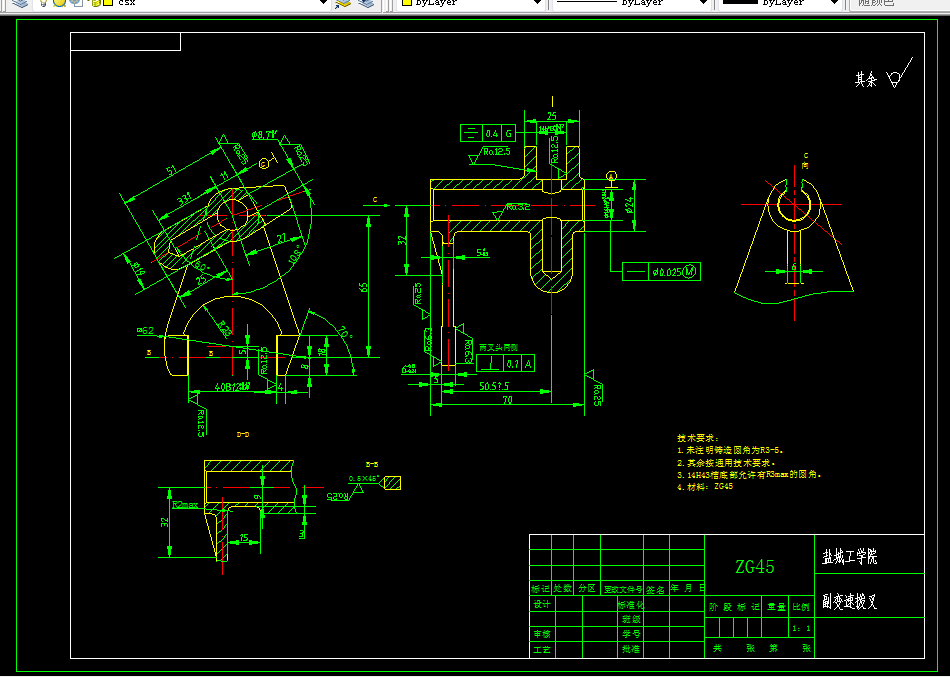
Task: Click the 阶段标记 title block label
Action: 734,607
